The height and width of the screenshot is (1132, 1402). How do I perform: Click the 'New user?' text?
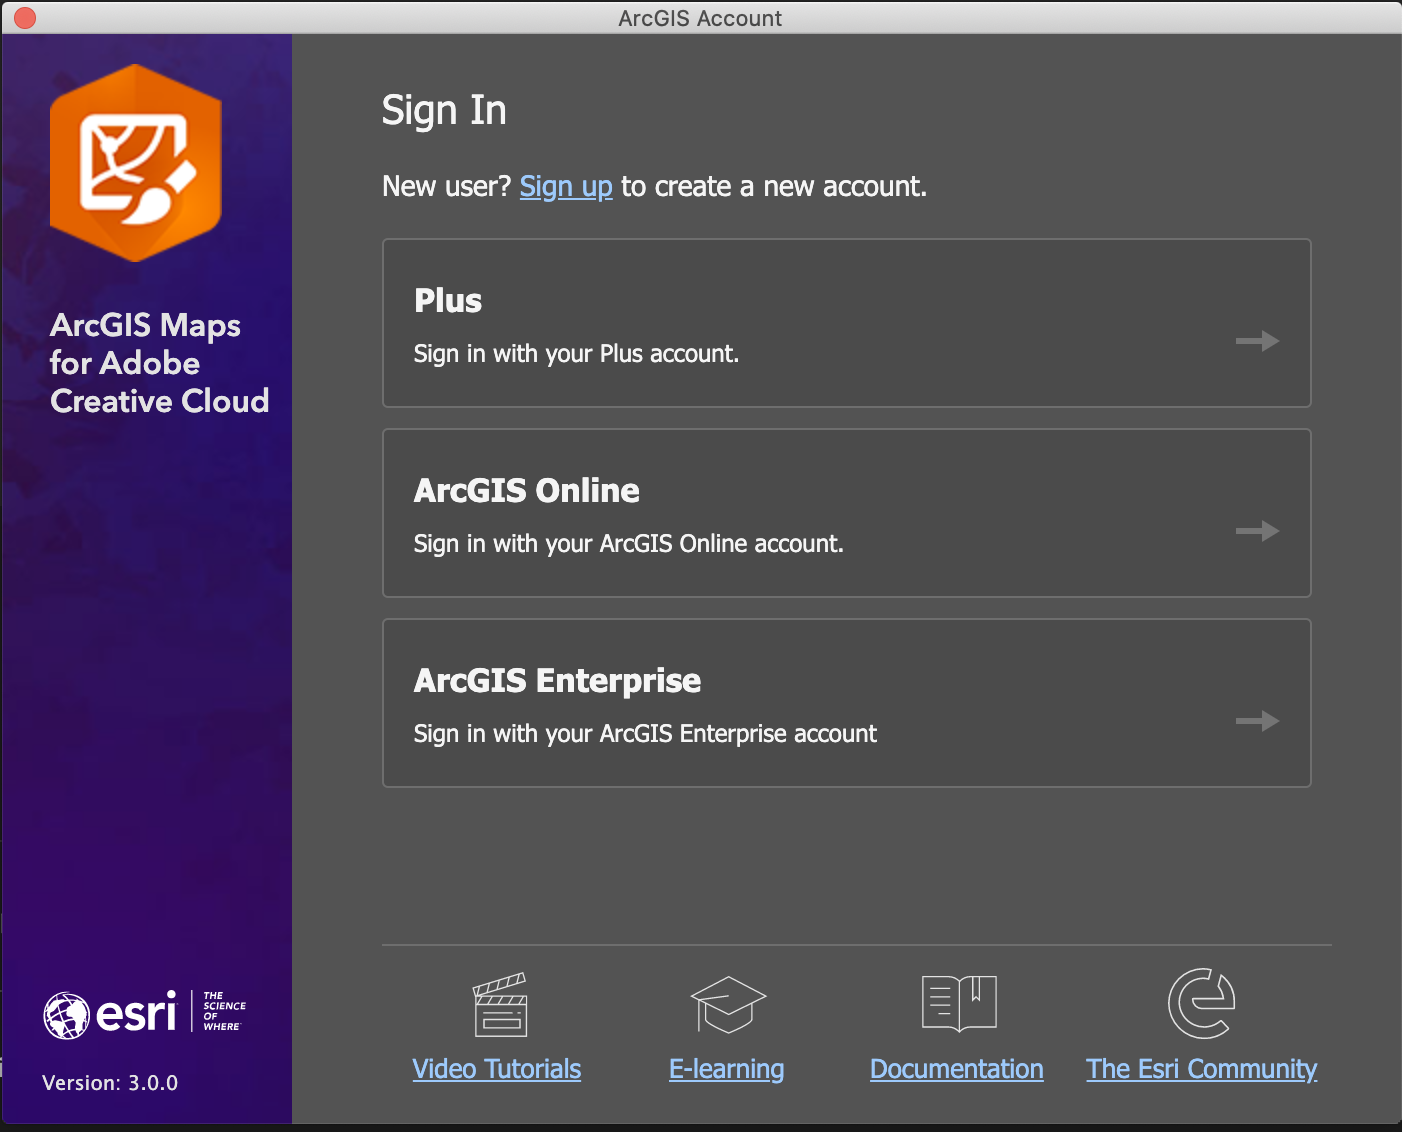pos(447,187)
